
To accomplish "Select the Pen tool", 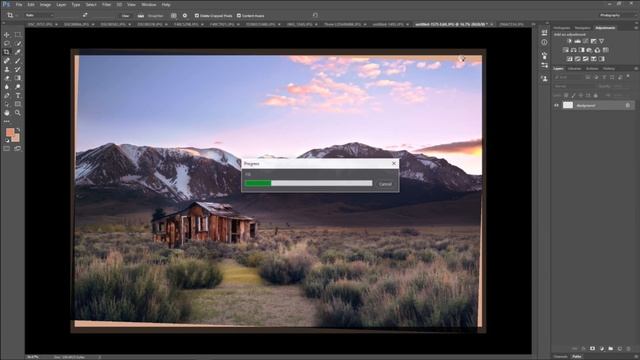I will 7,96.
